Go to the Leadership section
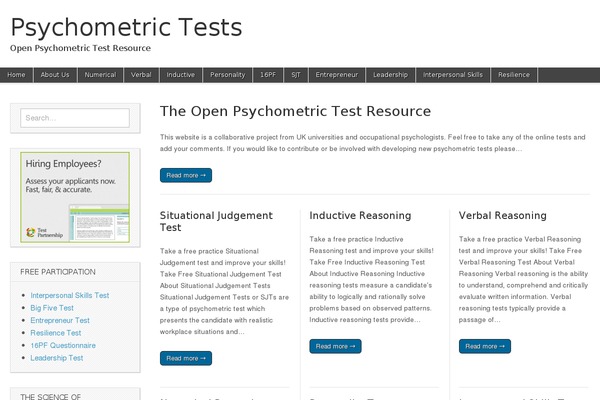Image resolution: width=600 pixels, height=400 pixels. 390,75
